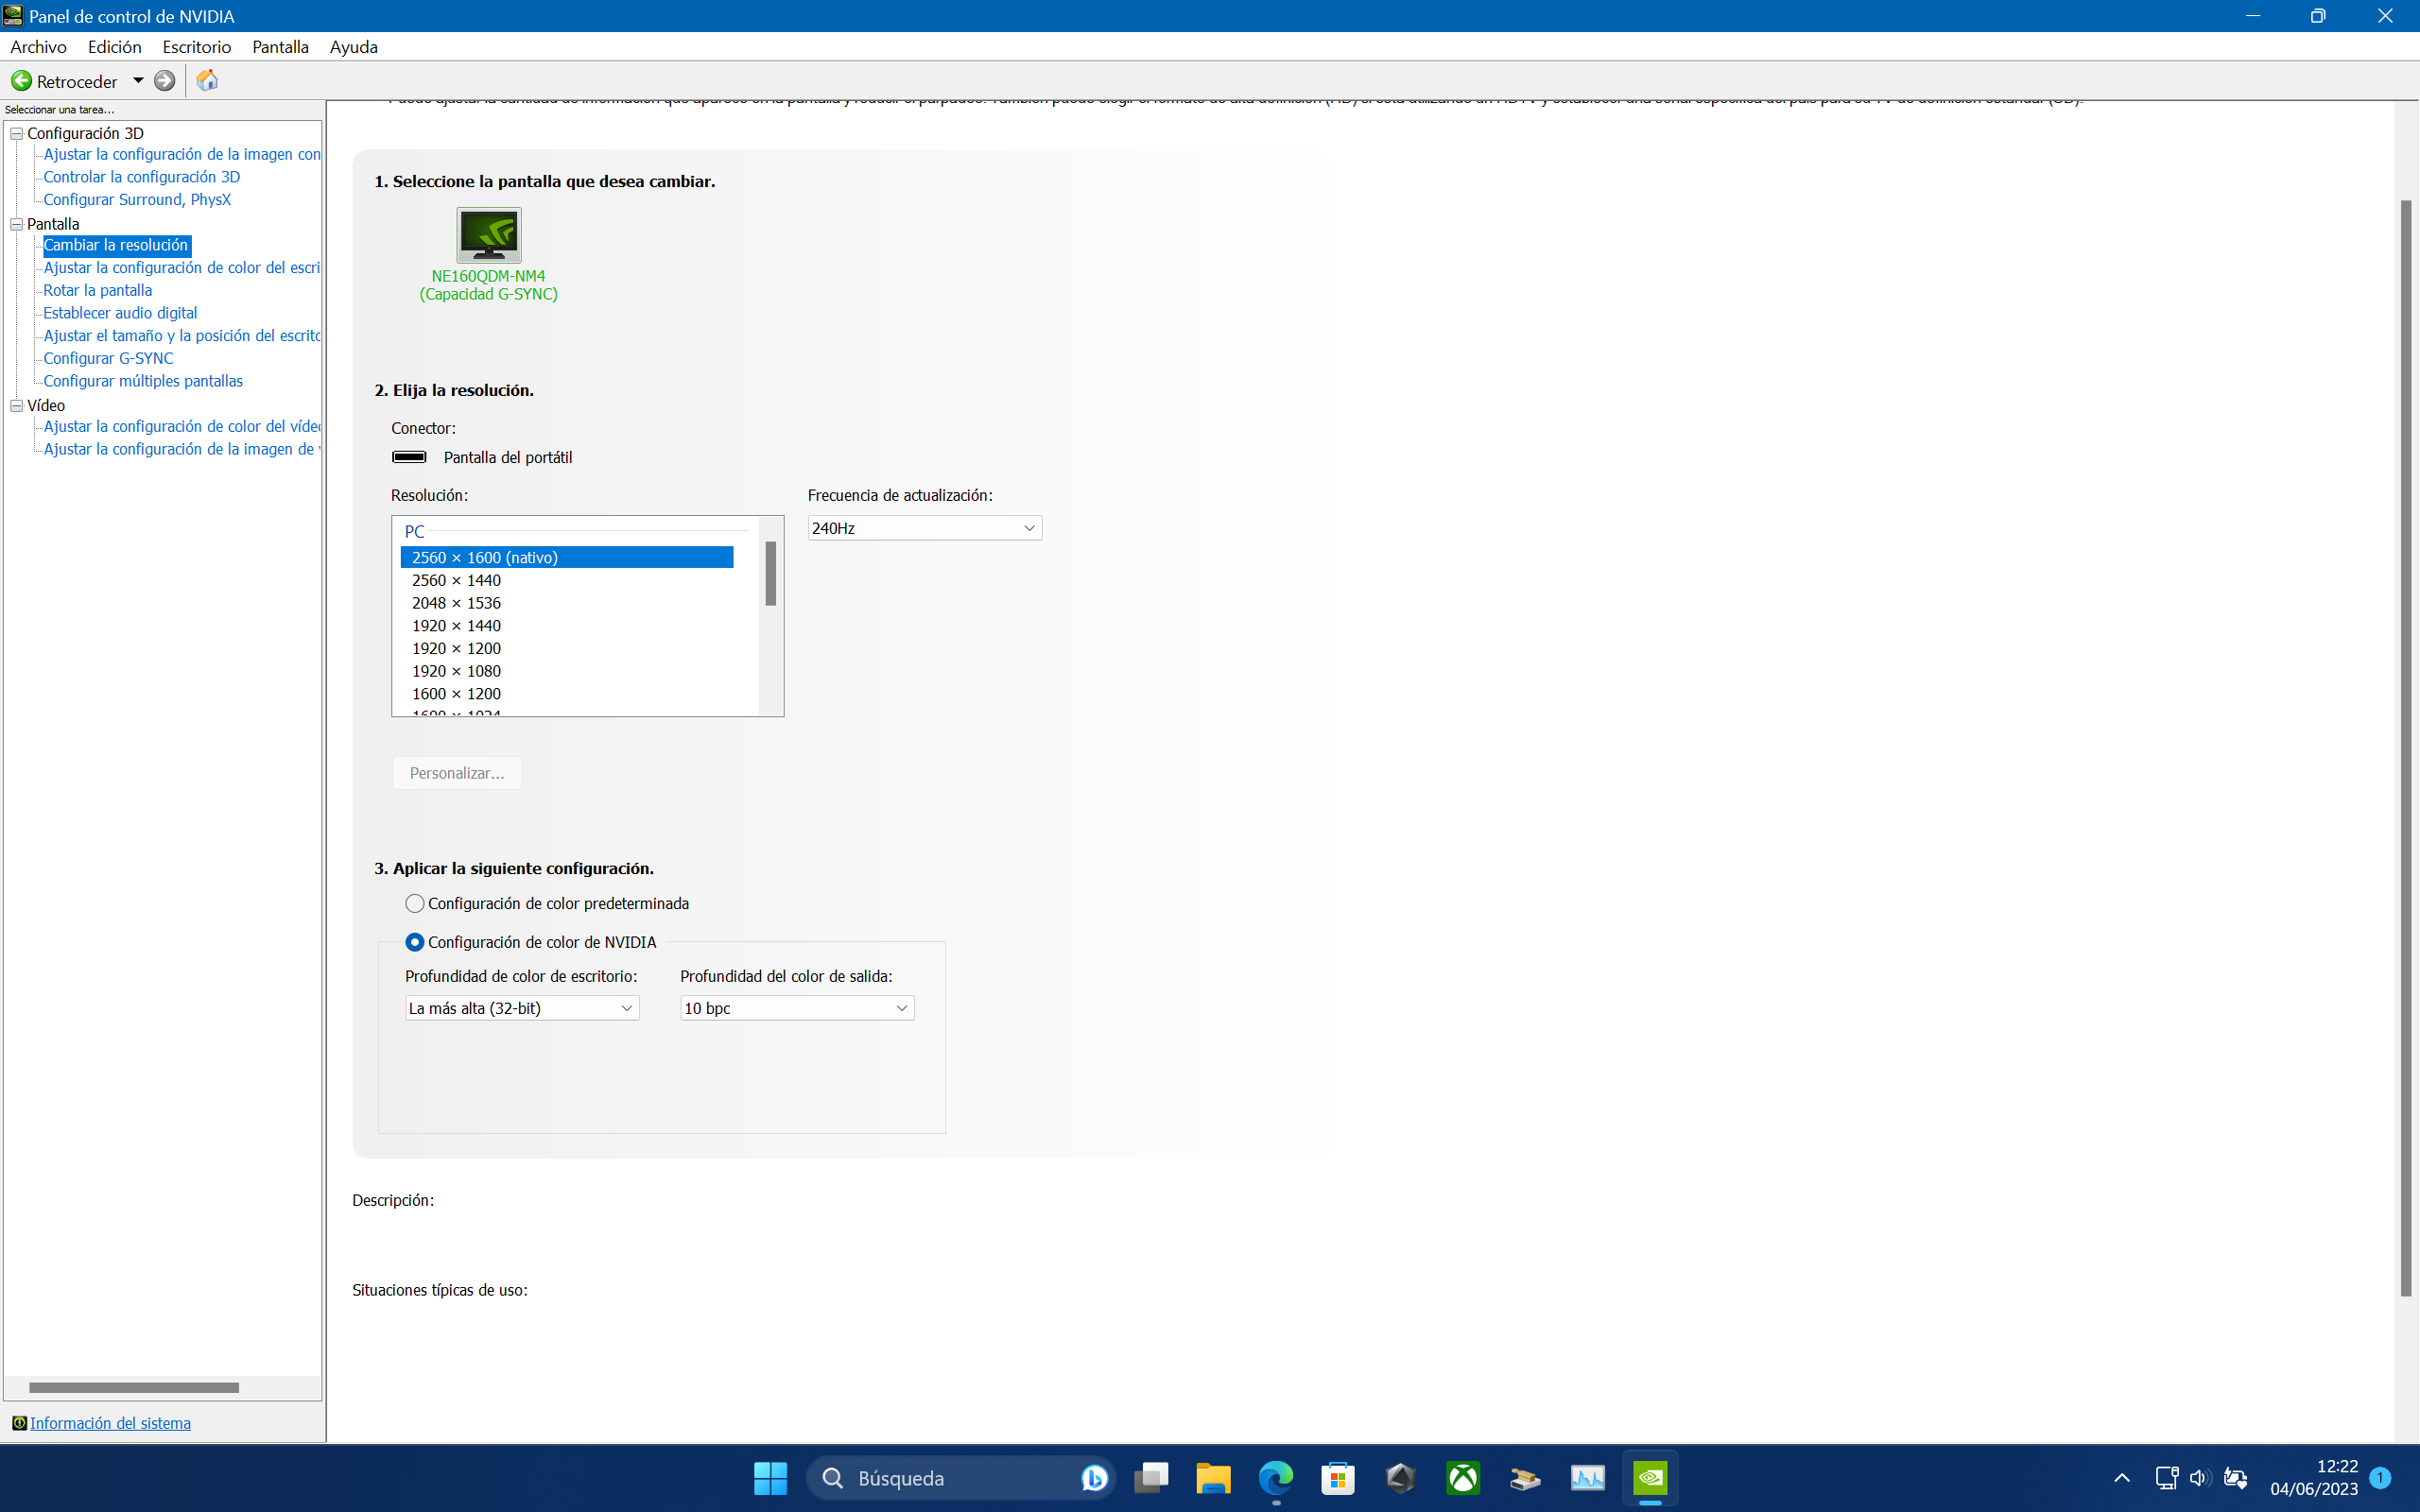Screen dimensions: 2420x1512
Task: Click the volume speaker tray icon
Action: (2199, 1478)
